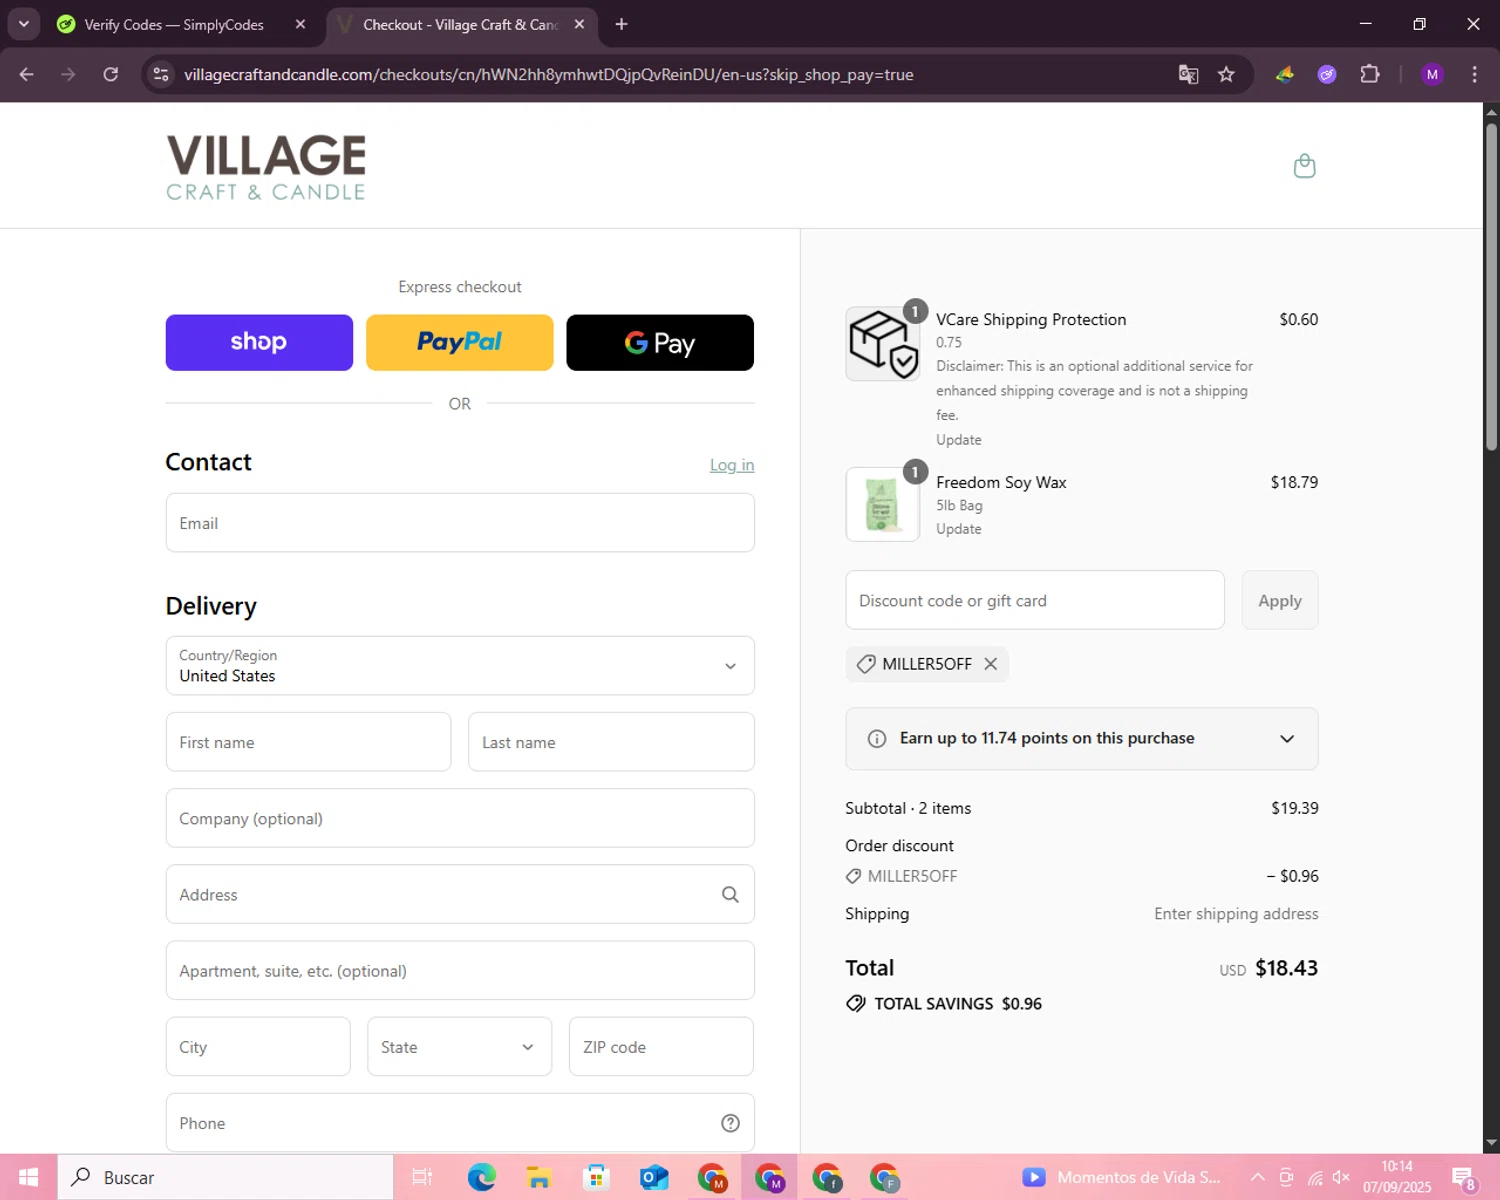Click the translate page icon
Viewport: 1500px width, 1200px height.
point(1188,74)
